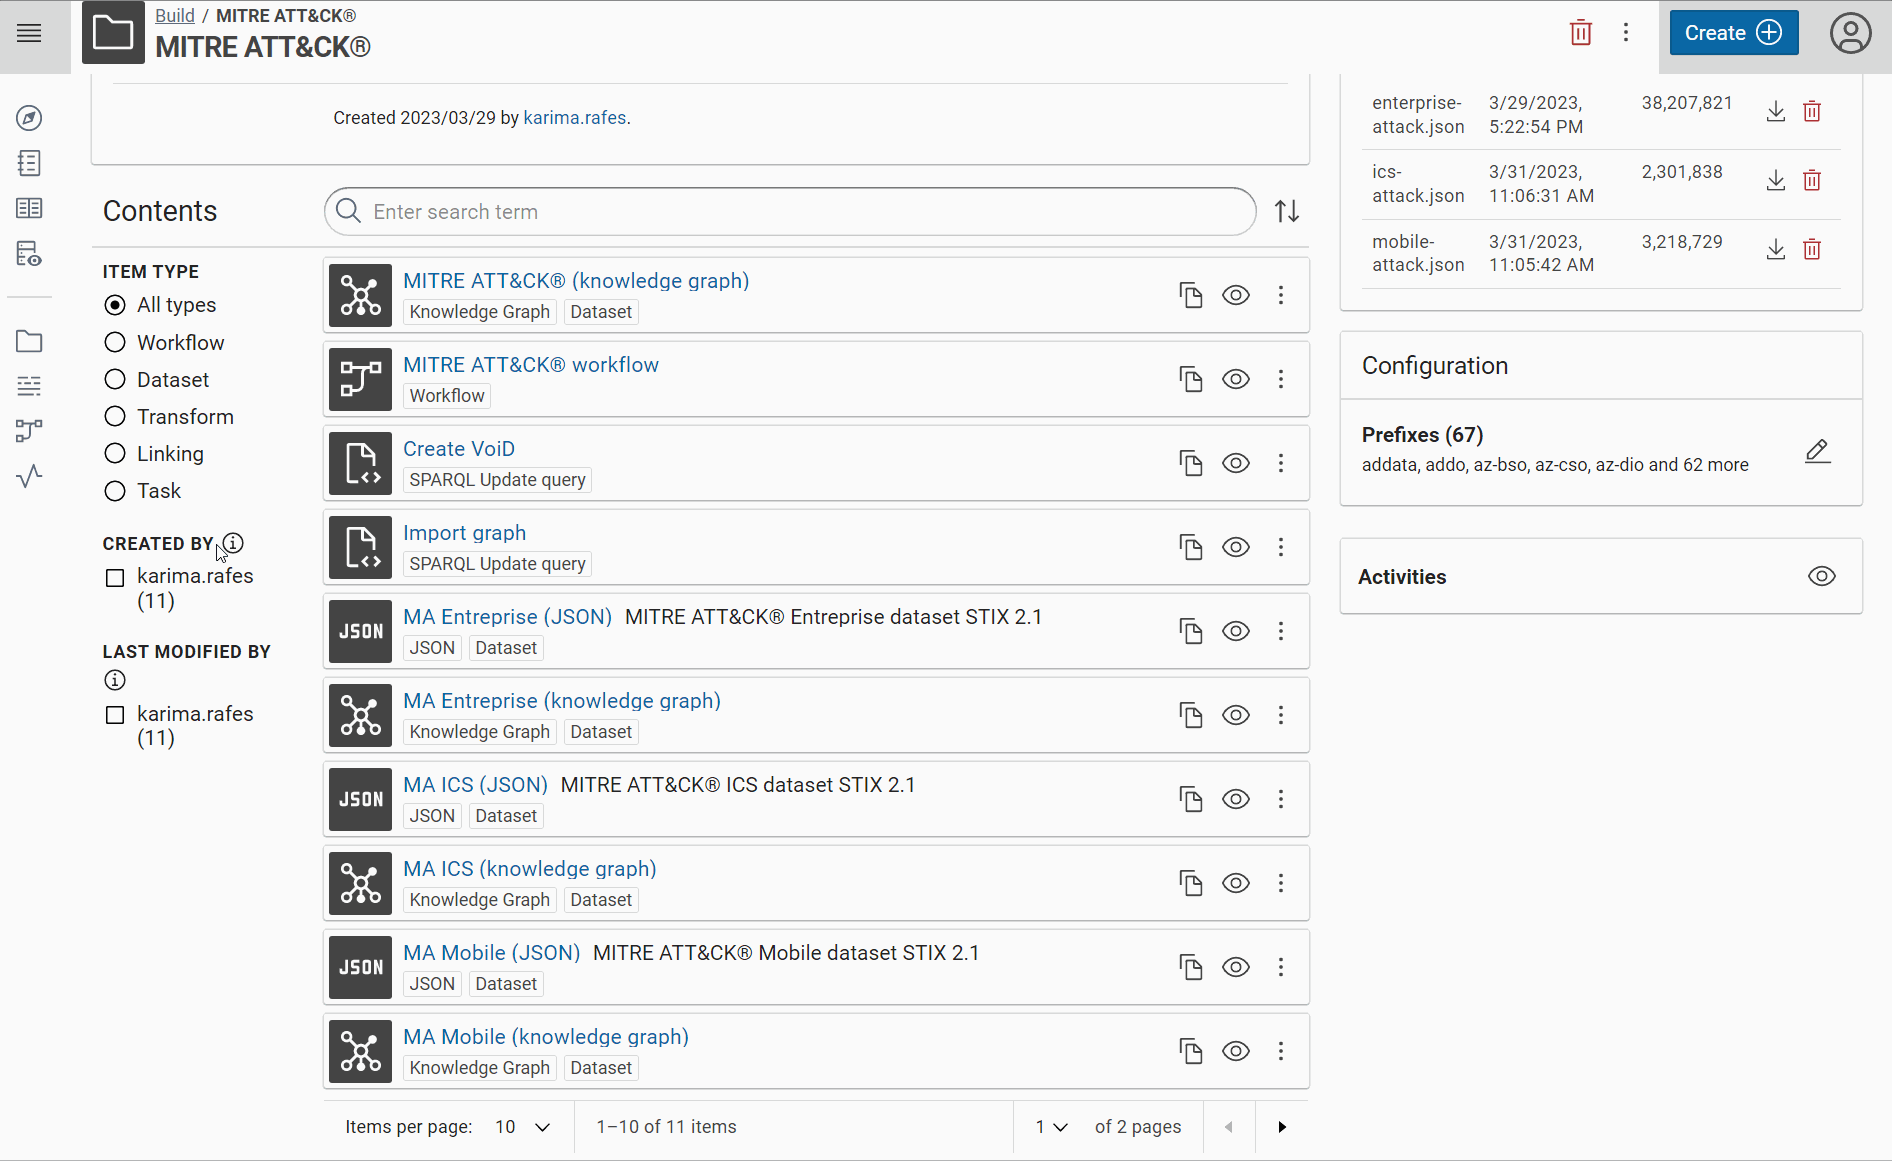Click the red delete project trash icon
The width and height of the screenshot is (1892, 1161).
click(1580, 33)
